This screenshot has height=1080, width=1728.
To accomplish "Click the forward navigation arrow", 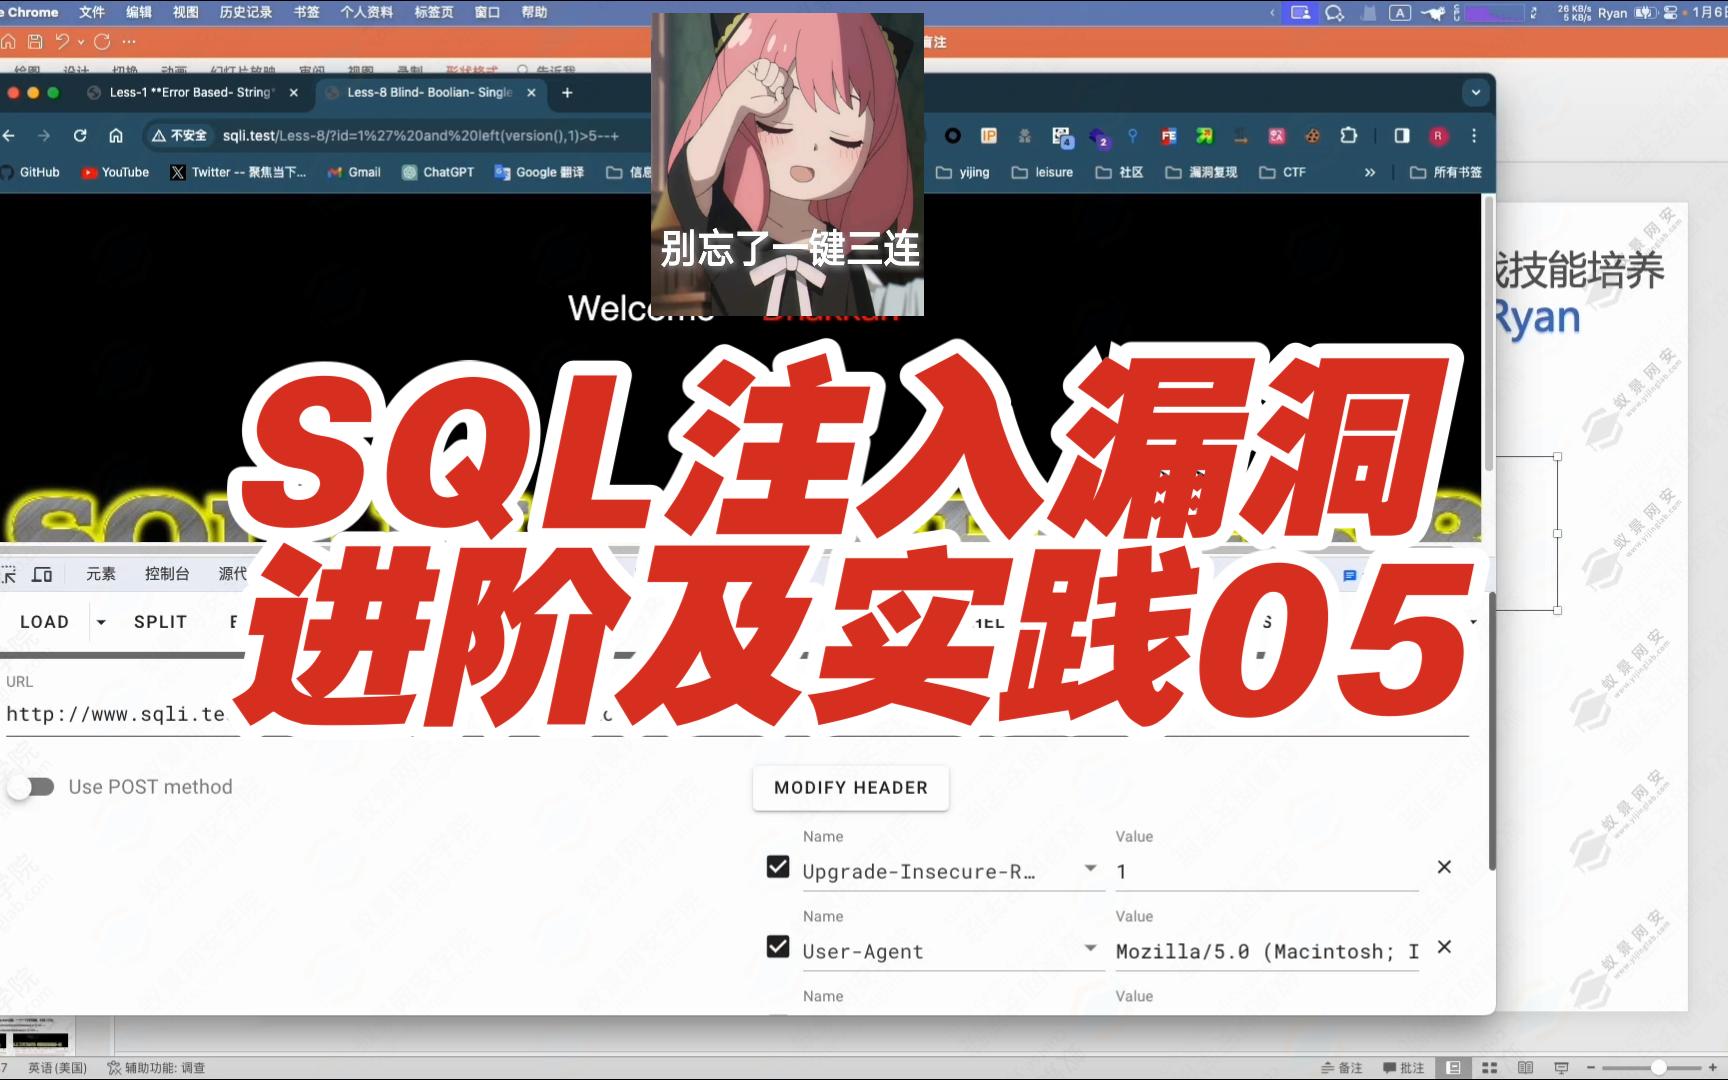I will (x=44, y=136).
